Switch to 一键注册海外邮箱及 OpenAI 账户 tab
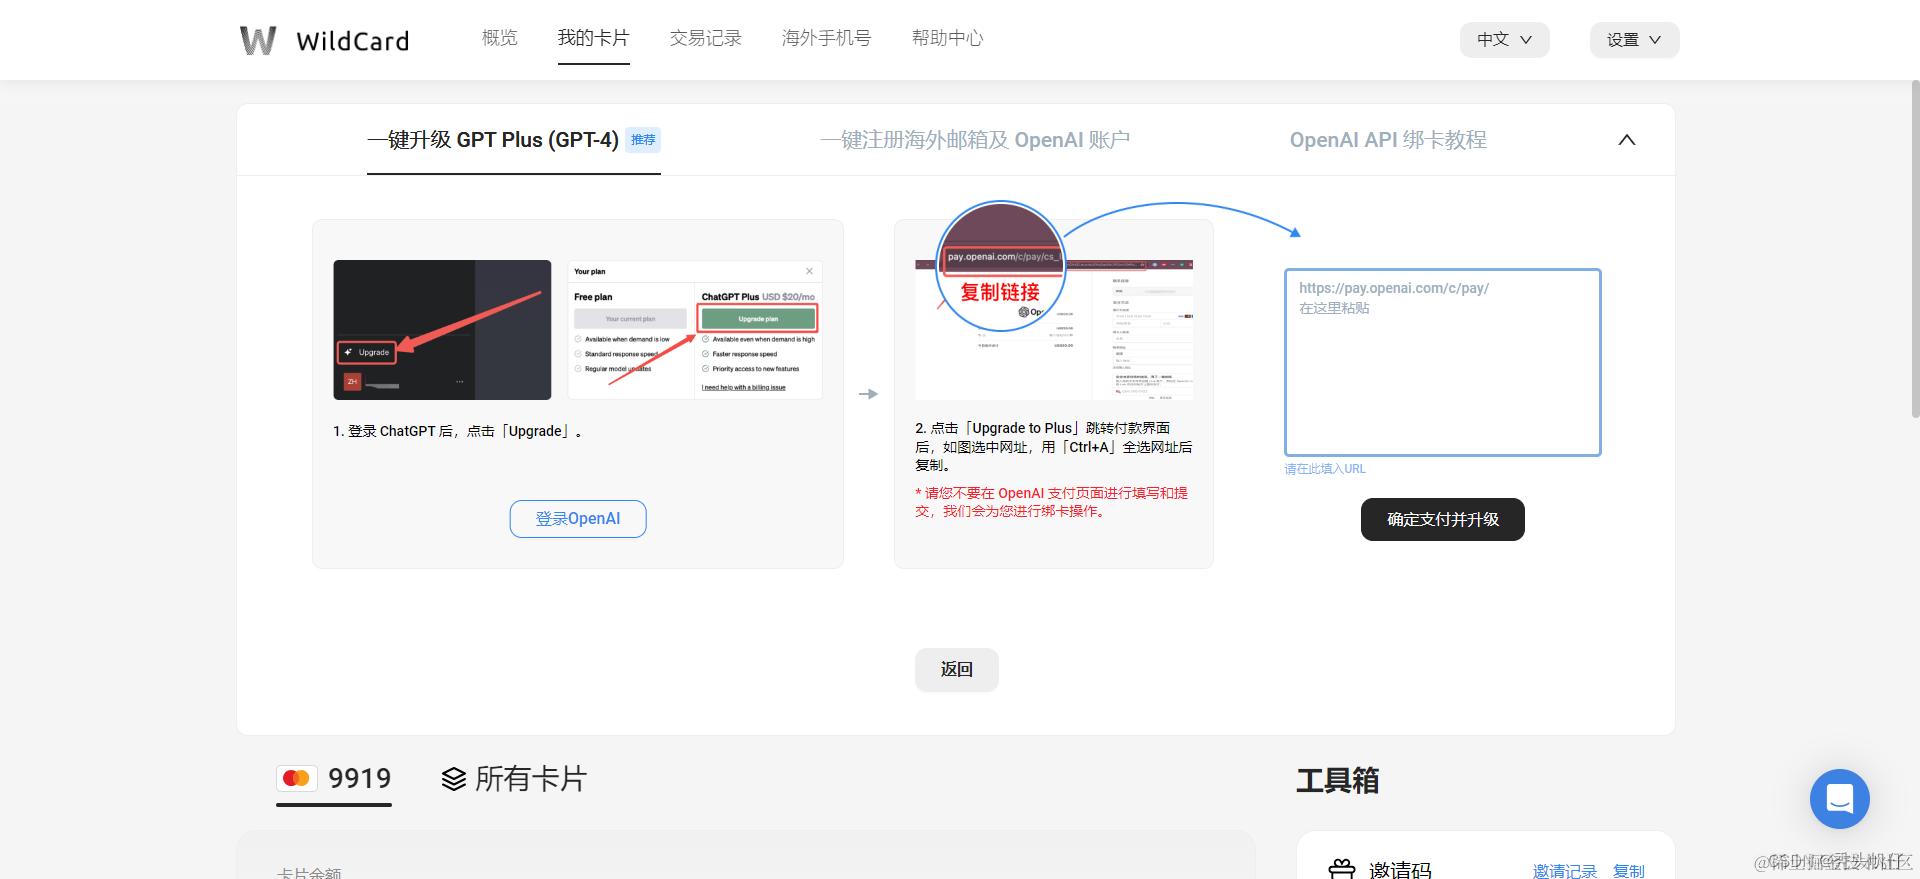 click(975, 140)
